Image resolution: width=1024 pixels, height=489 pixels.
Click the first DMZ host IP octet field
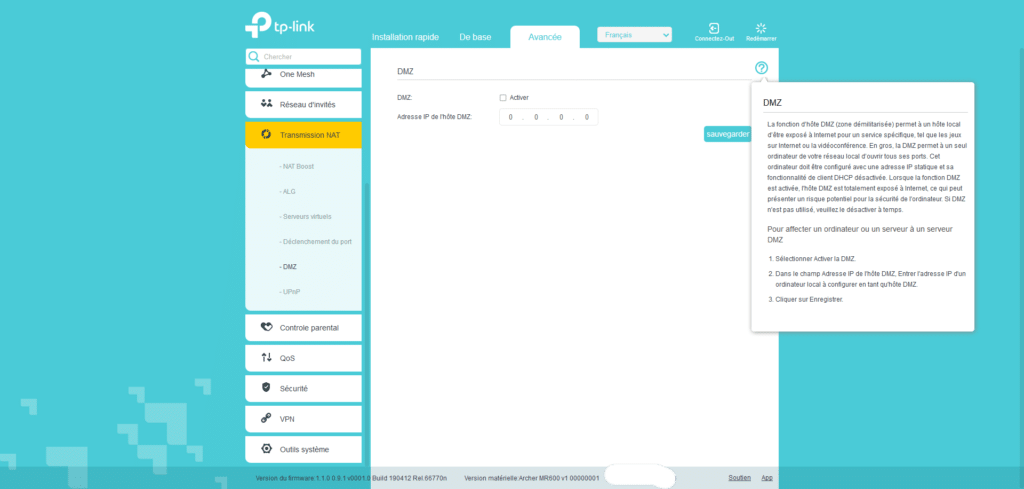(x=511, y=117)
